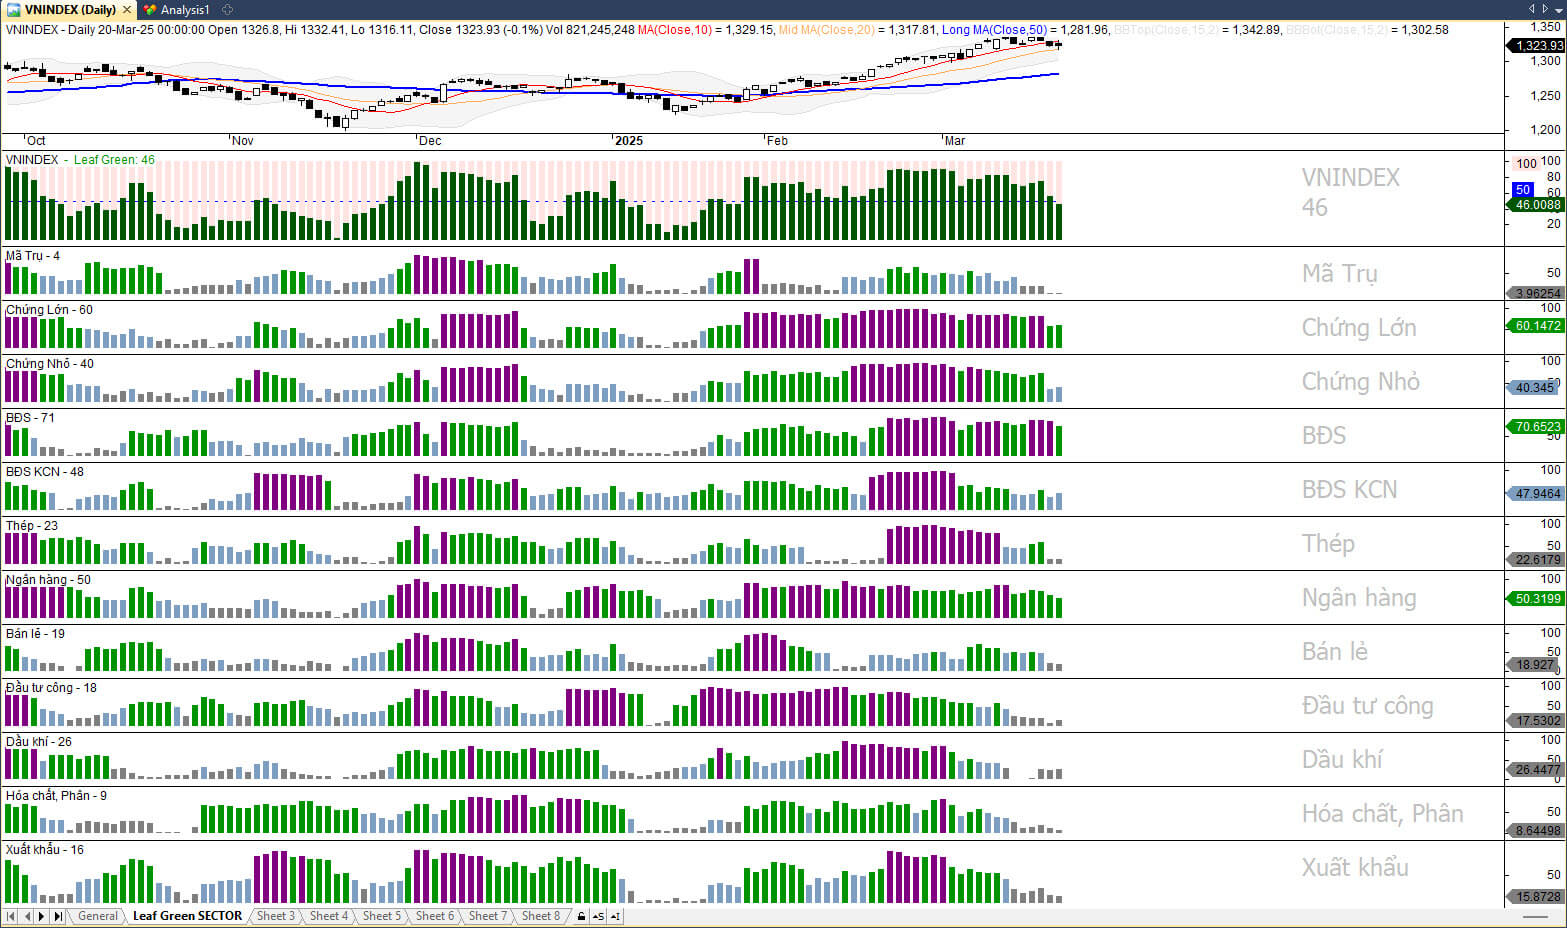Screen dimensions: 1567x928
Task: Click the add new tab plus icon
Action: point(228,10)
